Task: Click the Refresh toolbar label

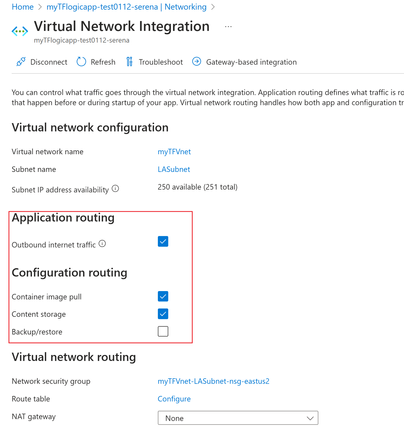Action: [103, 62]
